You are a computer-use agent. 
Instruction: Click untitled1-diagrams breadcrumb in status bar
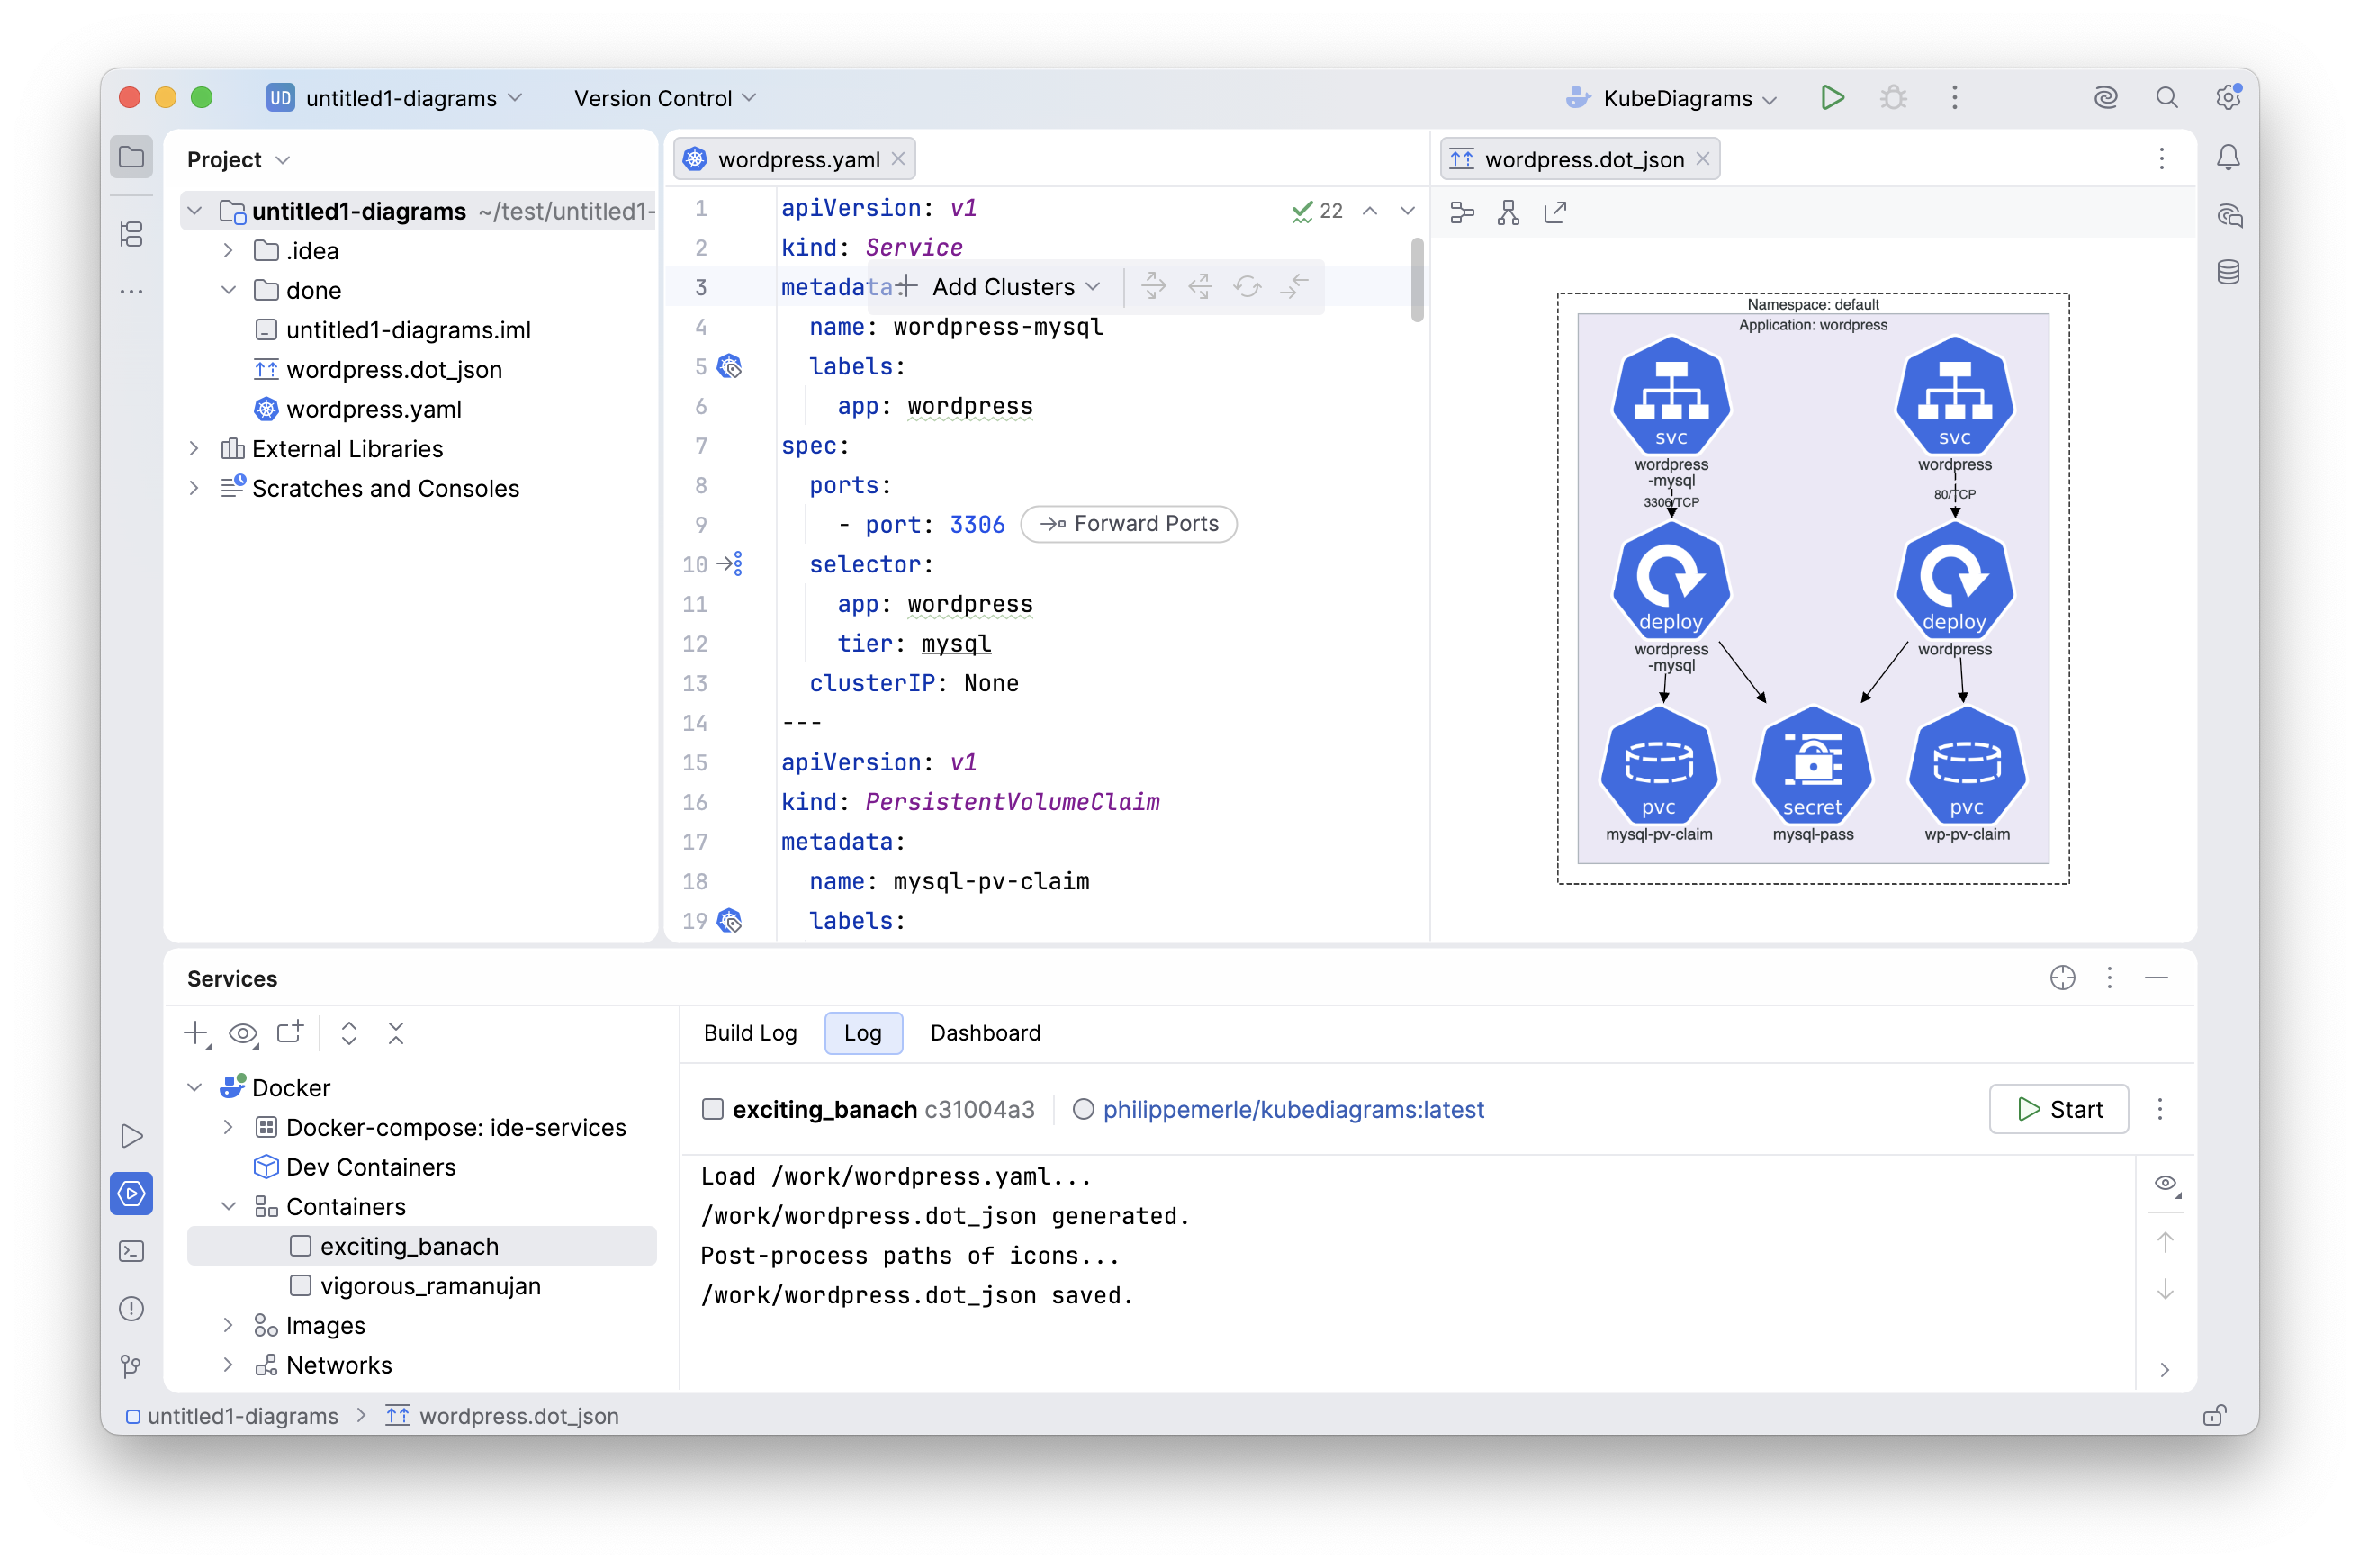[x=232, y=1416]
